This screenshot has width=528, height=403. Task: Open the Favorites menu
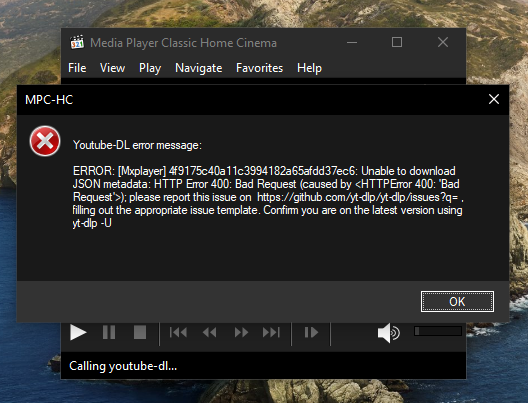[x=259, y=68]
